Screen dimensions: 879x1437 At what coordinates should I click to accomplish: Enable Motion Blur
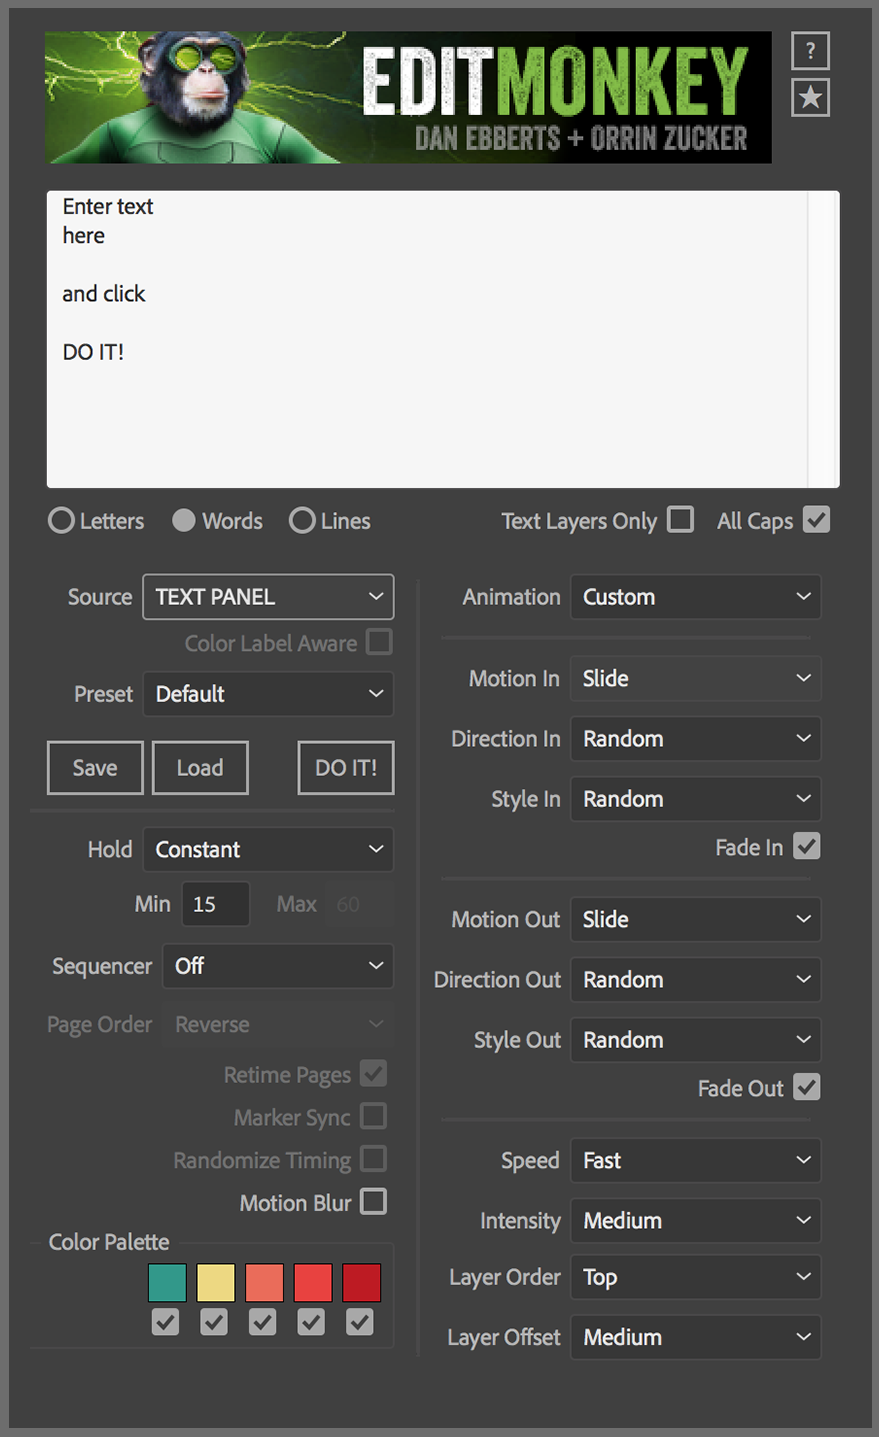point(373,1202)
